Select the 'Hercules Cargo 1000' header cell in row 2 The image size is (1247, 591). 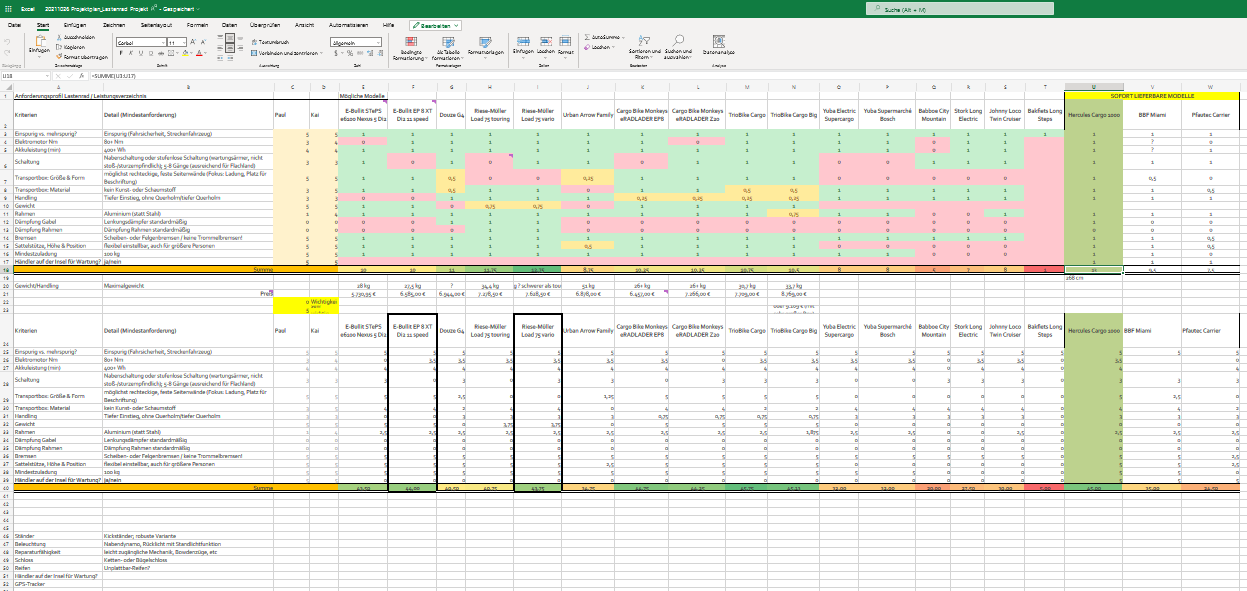(1094, 115)
